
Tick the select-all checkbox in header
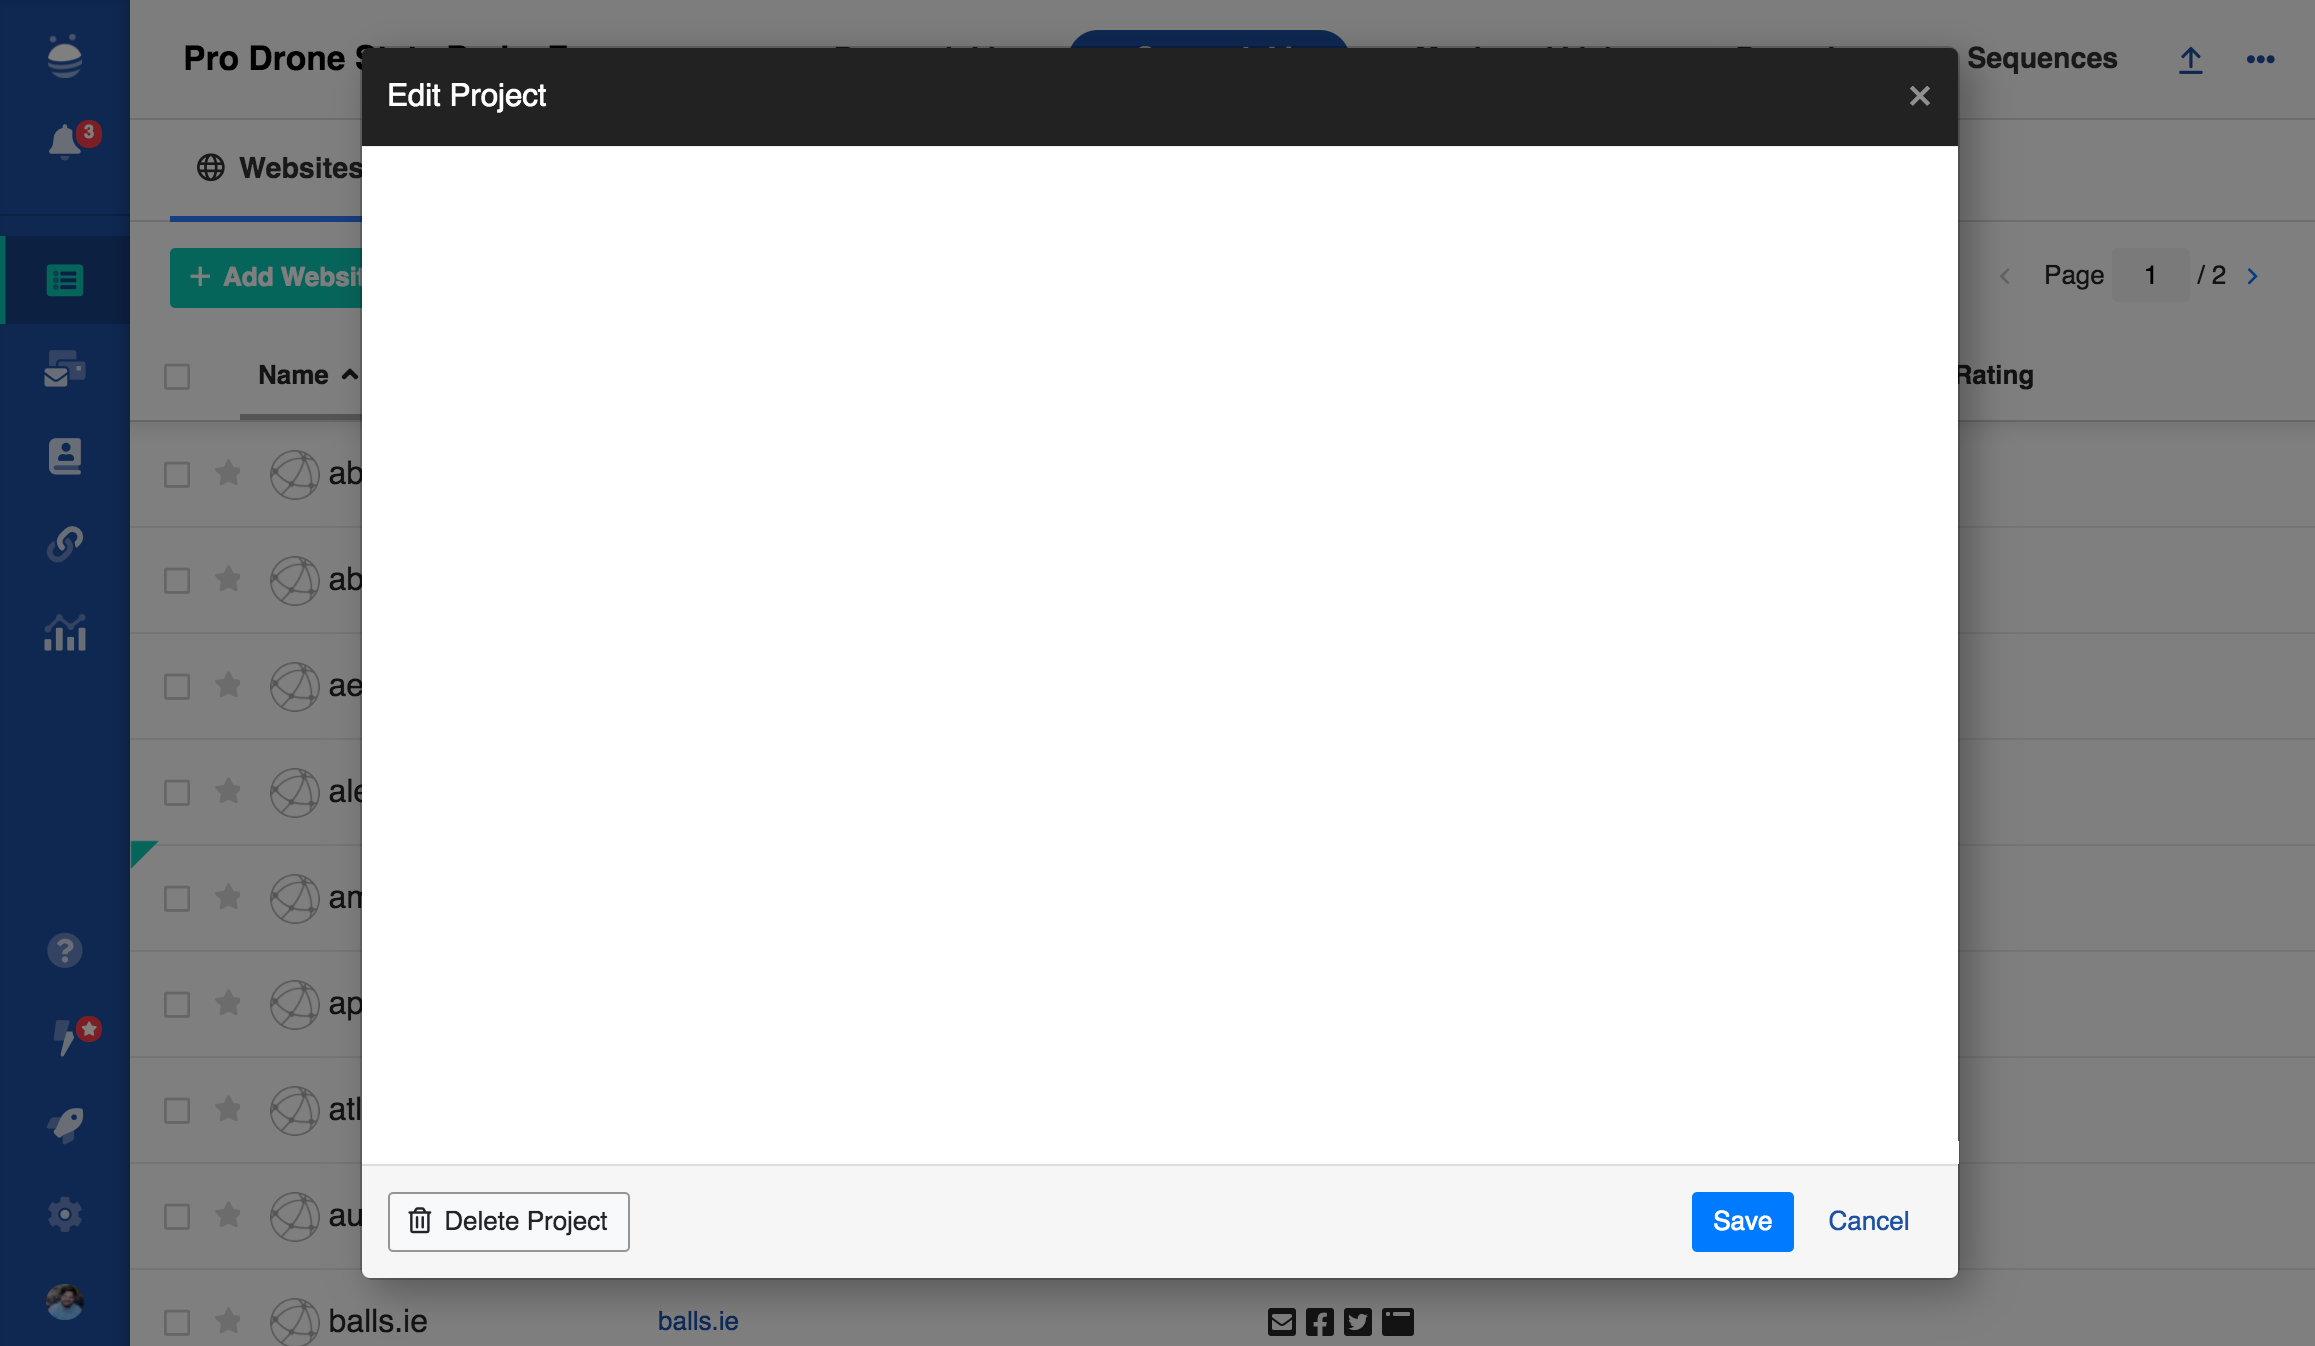point(177,377)
